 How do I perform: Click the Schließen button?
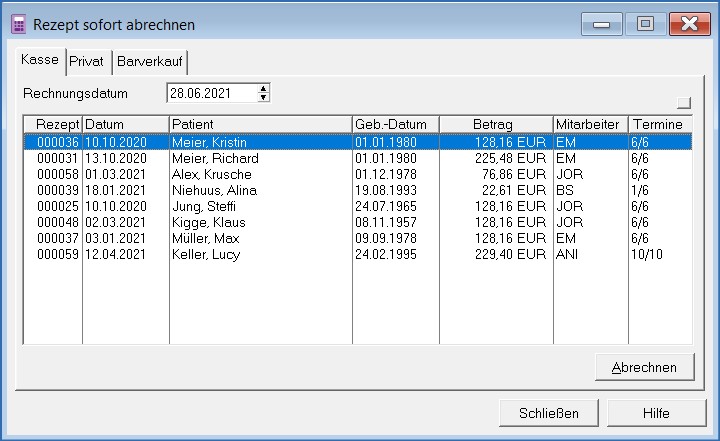point(549,413)
